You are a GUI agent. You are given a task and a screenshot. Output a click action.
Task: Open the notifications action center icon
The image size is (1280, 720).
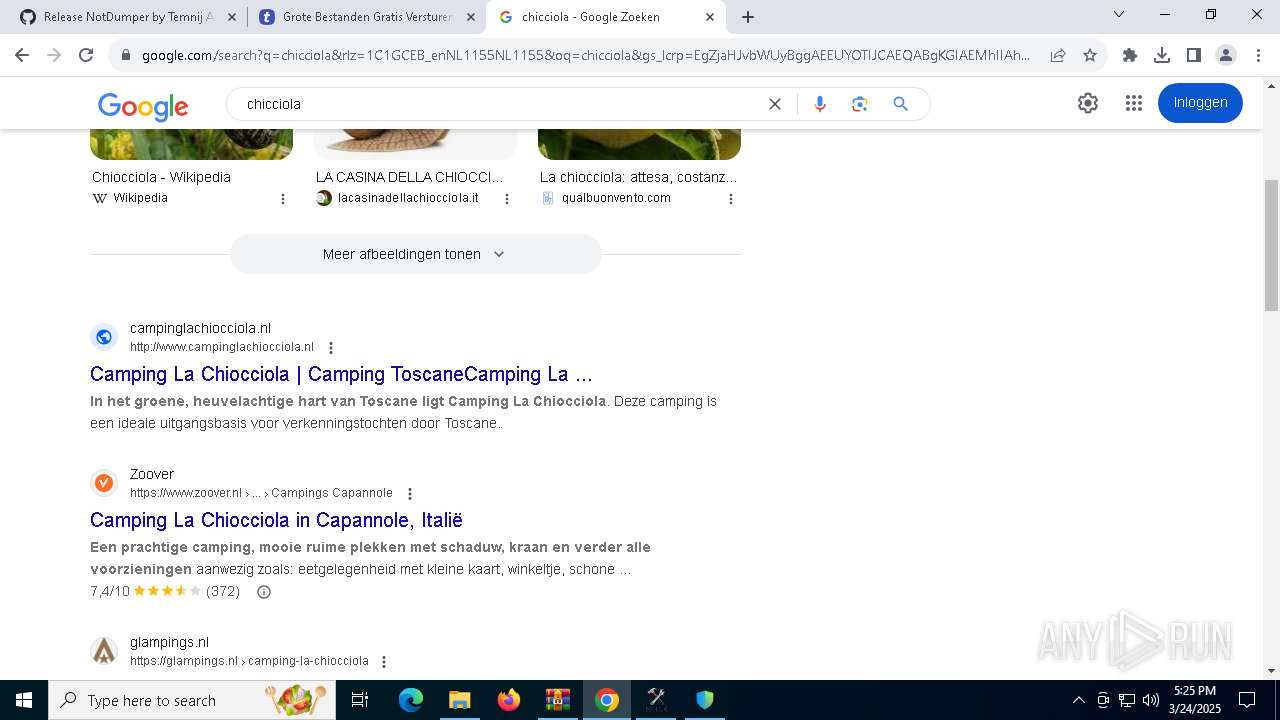tap(1247, 700)
